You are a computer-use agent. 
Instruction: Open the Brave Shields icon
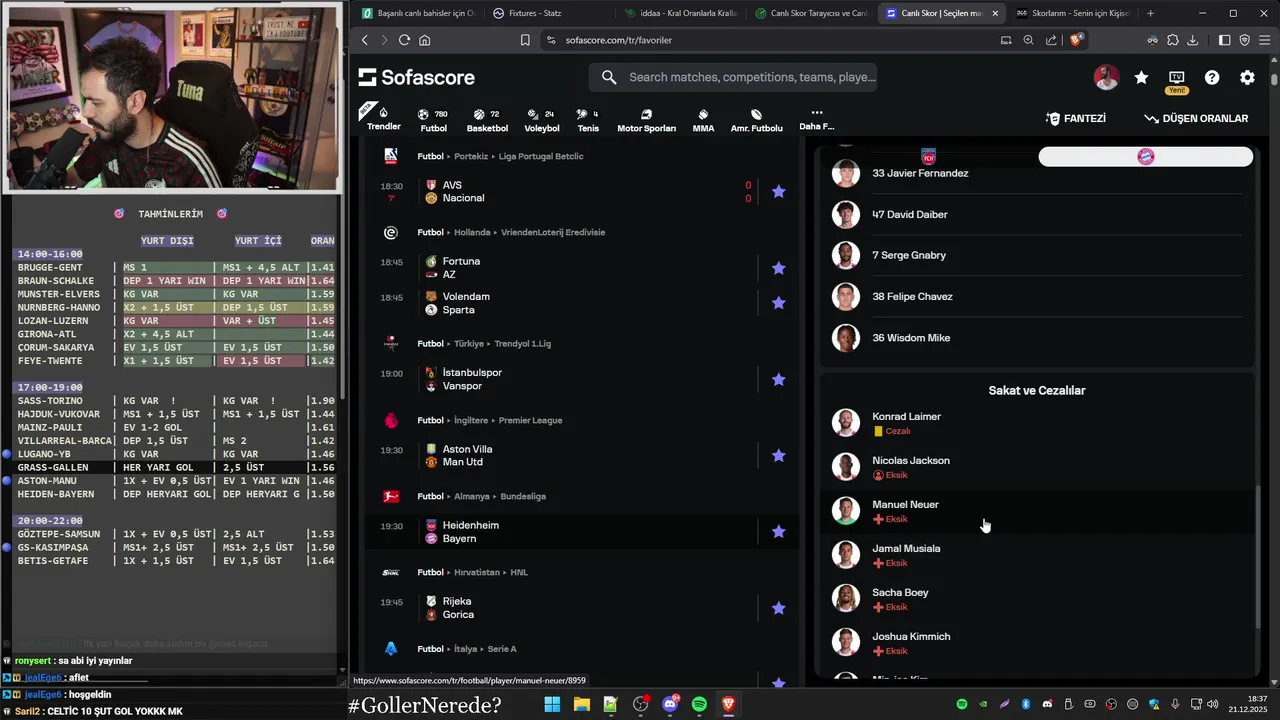point(1076,40)
